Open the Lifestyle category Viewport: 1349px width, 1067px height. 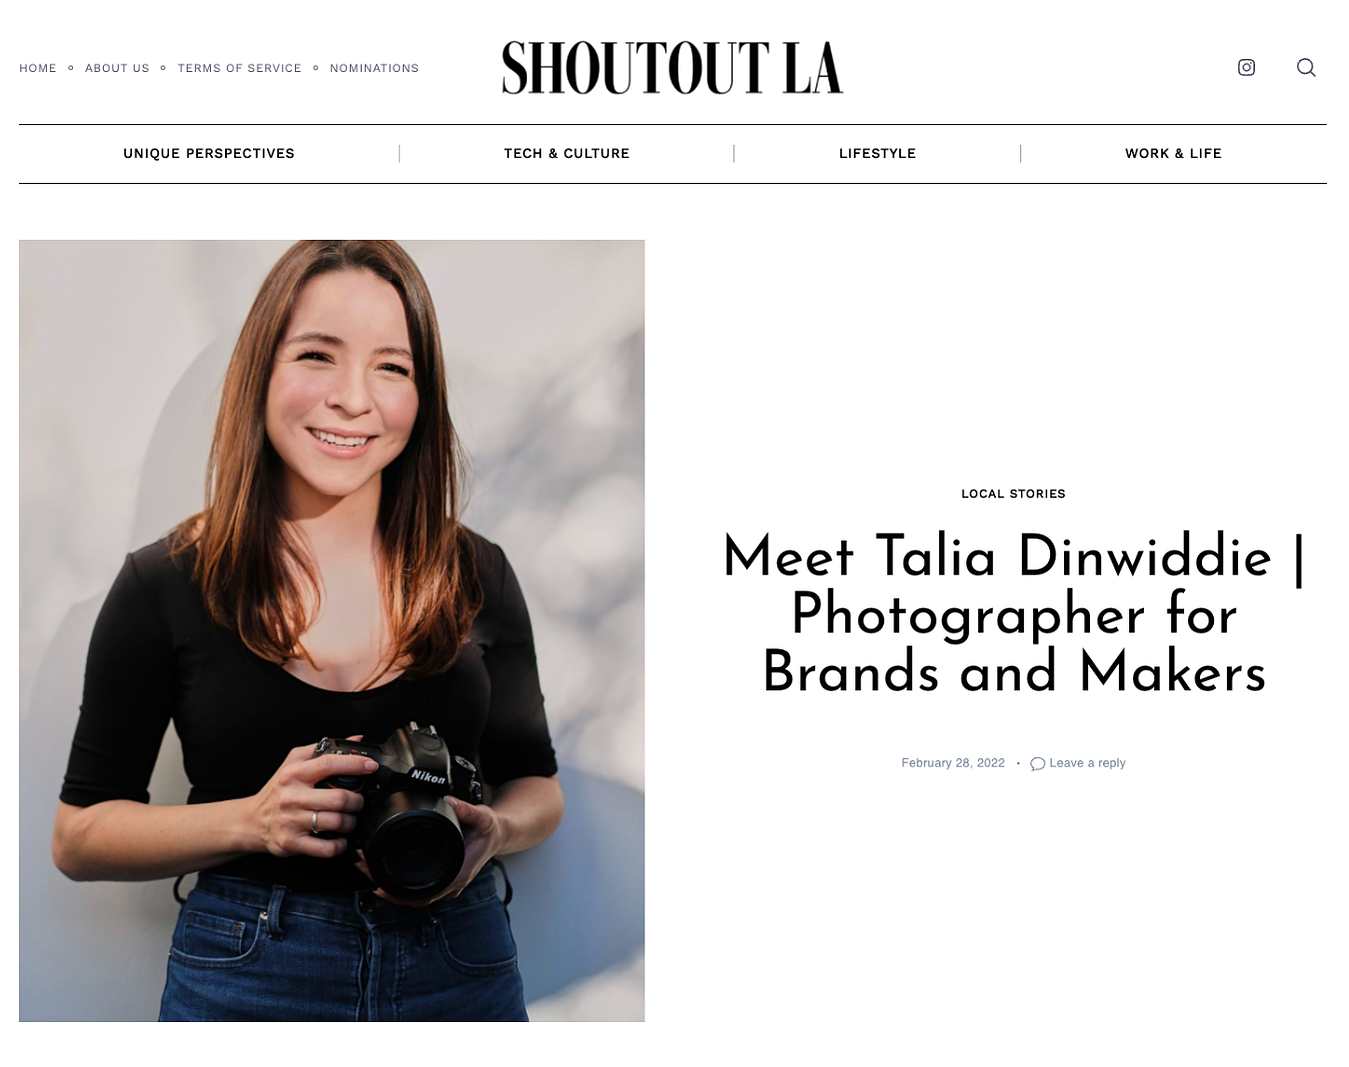click(877, 153)
